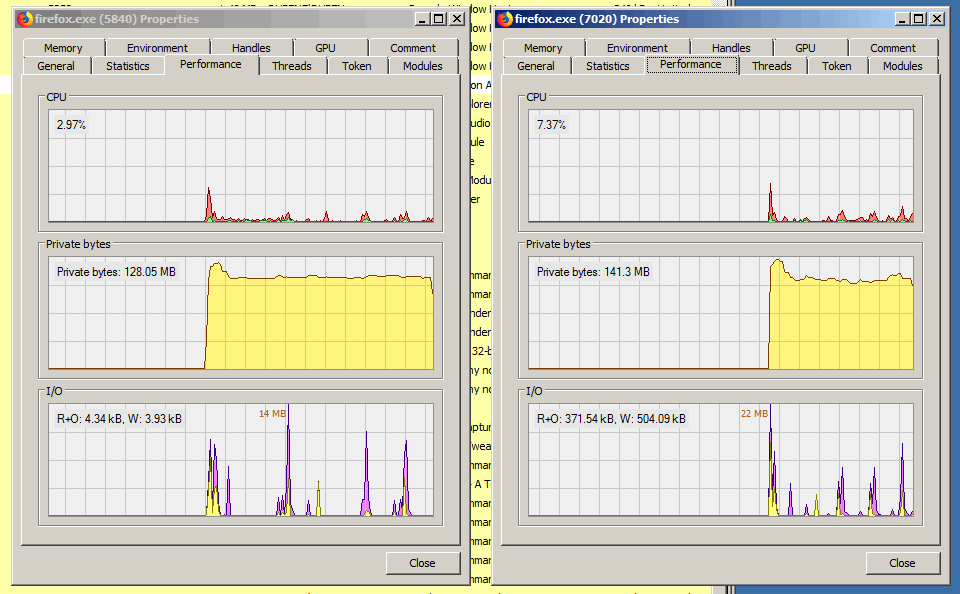
Task: Switch to Threads tab in firefox.exe (7020) window
Action: coord(771,66)
